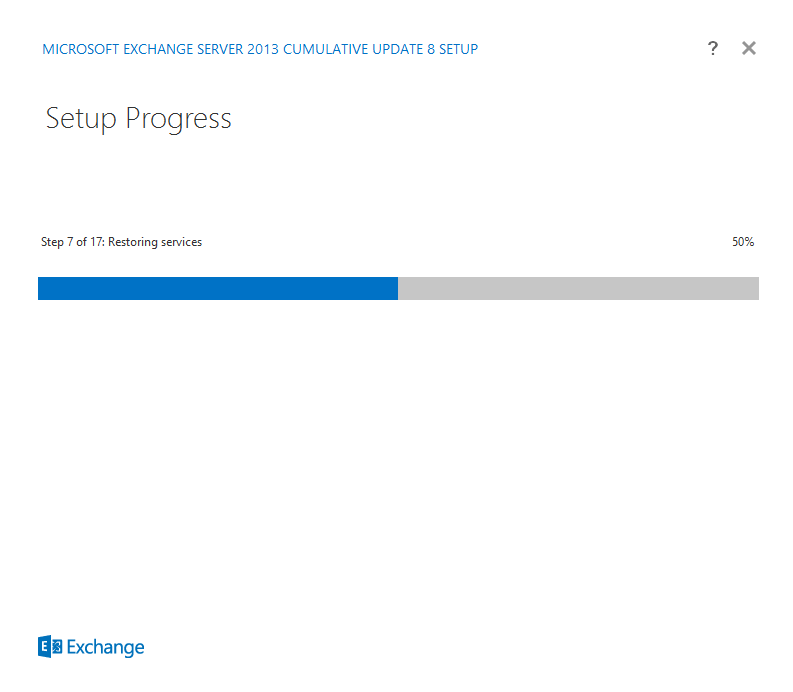Click the word EXCHANGE in the title
The image size is (793, 692).
pos(158,49)
